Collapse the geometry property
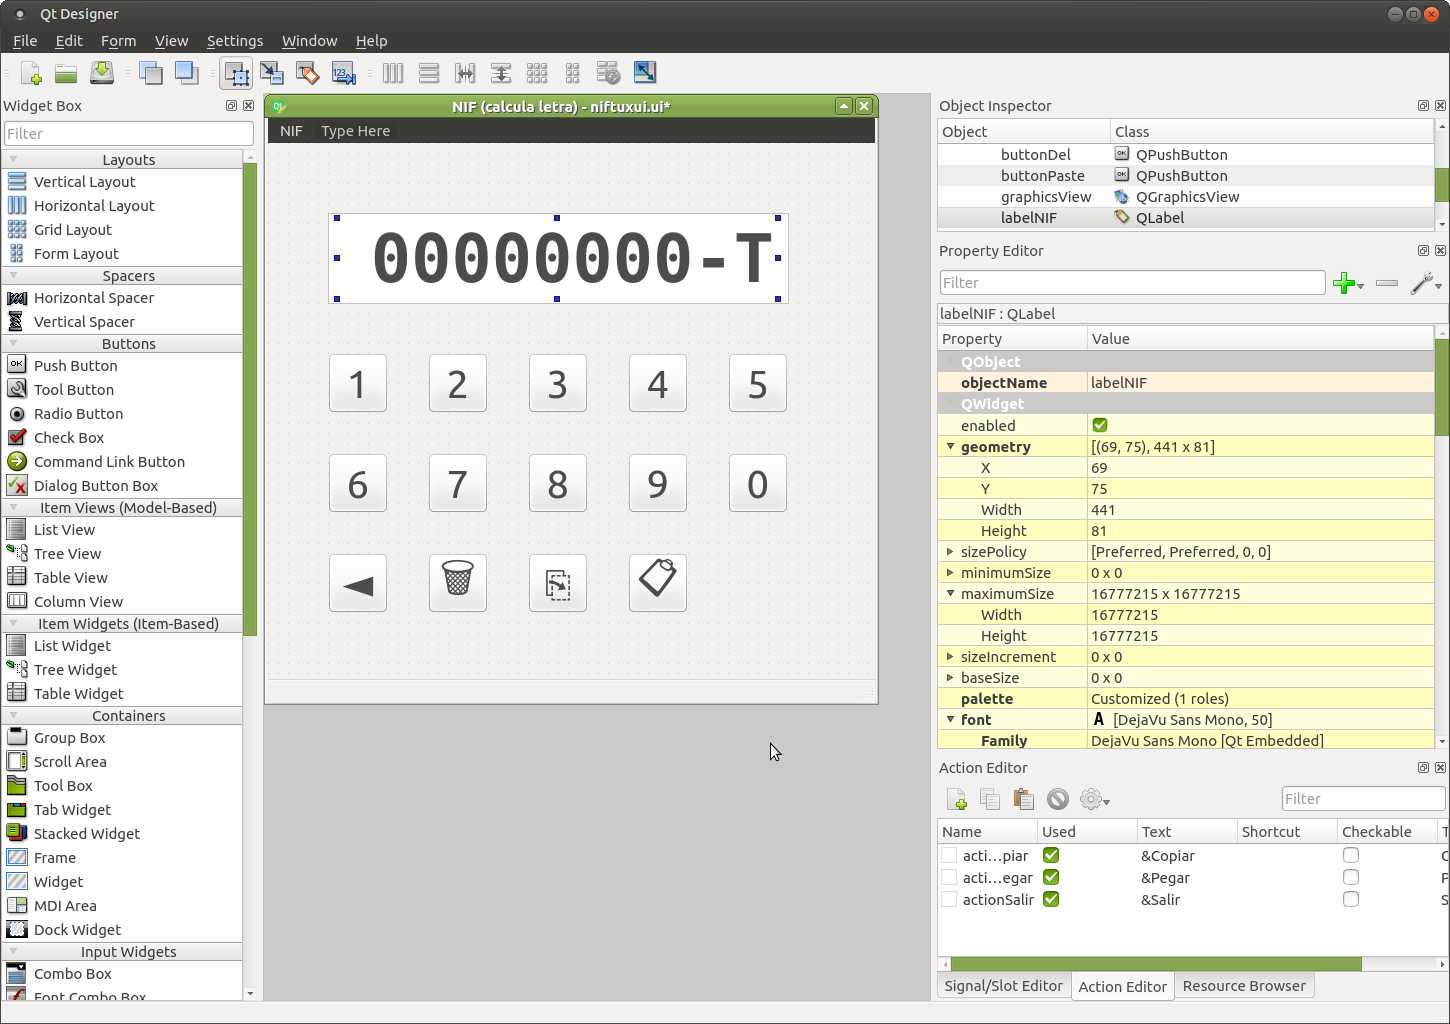Screen dimensions: 1450x1024 pos(950,447)
